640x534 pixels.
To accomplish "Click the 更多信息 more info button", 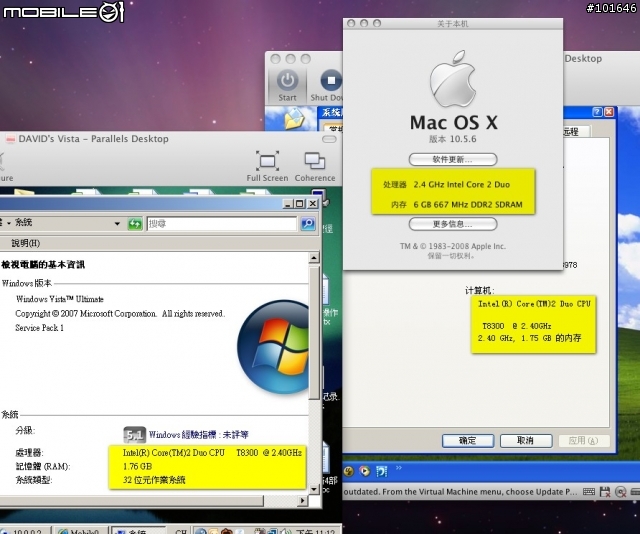I will [x=453, y=224].
